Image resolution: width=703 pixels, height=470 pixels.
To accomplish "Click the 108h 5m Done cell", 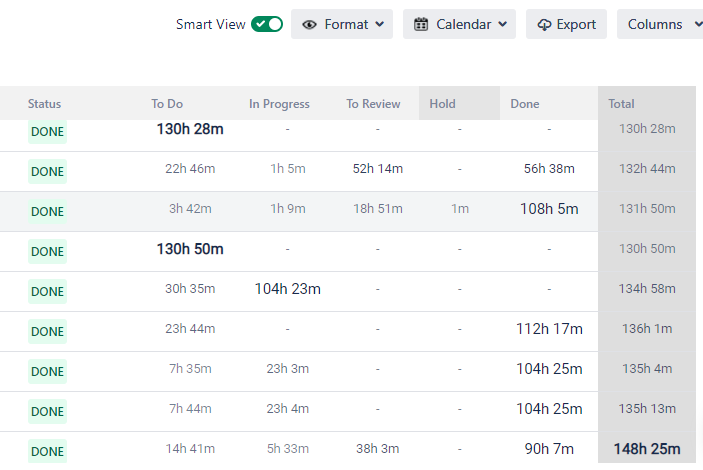I will (x=549, y=209).
